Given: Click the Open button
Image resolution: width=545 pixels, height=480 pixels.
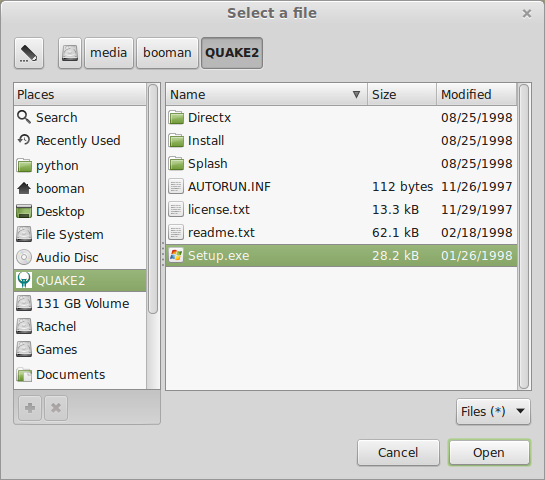Looking at the screenshot, I should 489,453.
